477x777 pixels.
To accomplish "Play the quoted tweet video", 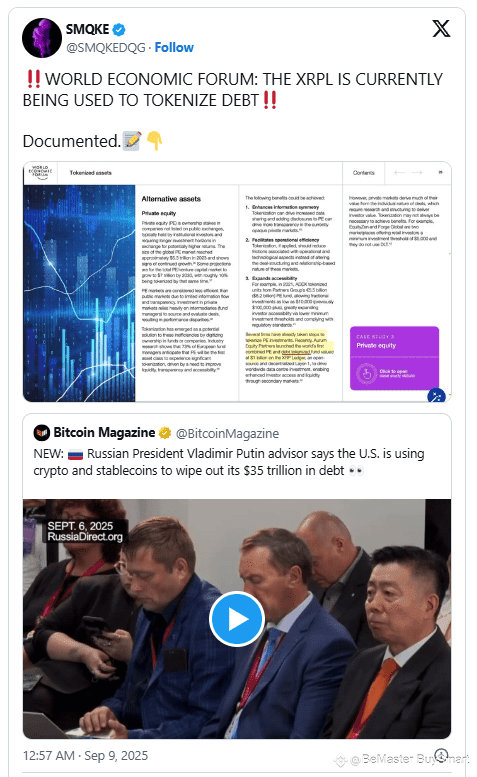I will [x=237, y=618].
